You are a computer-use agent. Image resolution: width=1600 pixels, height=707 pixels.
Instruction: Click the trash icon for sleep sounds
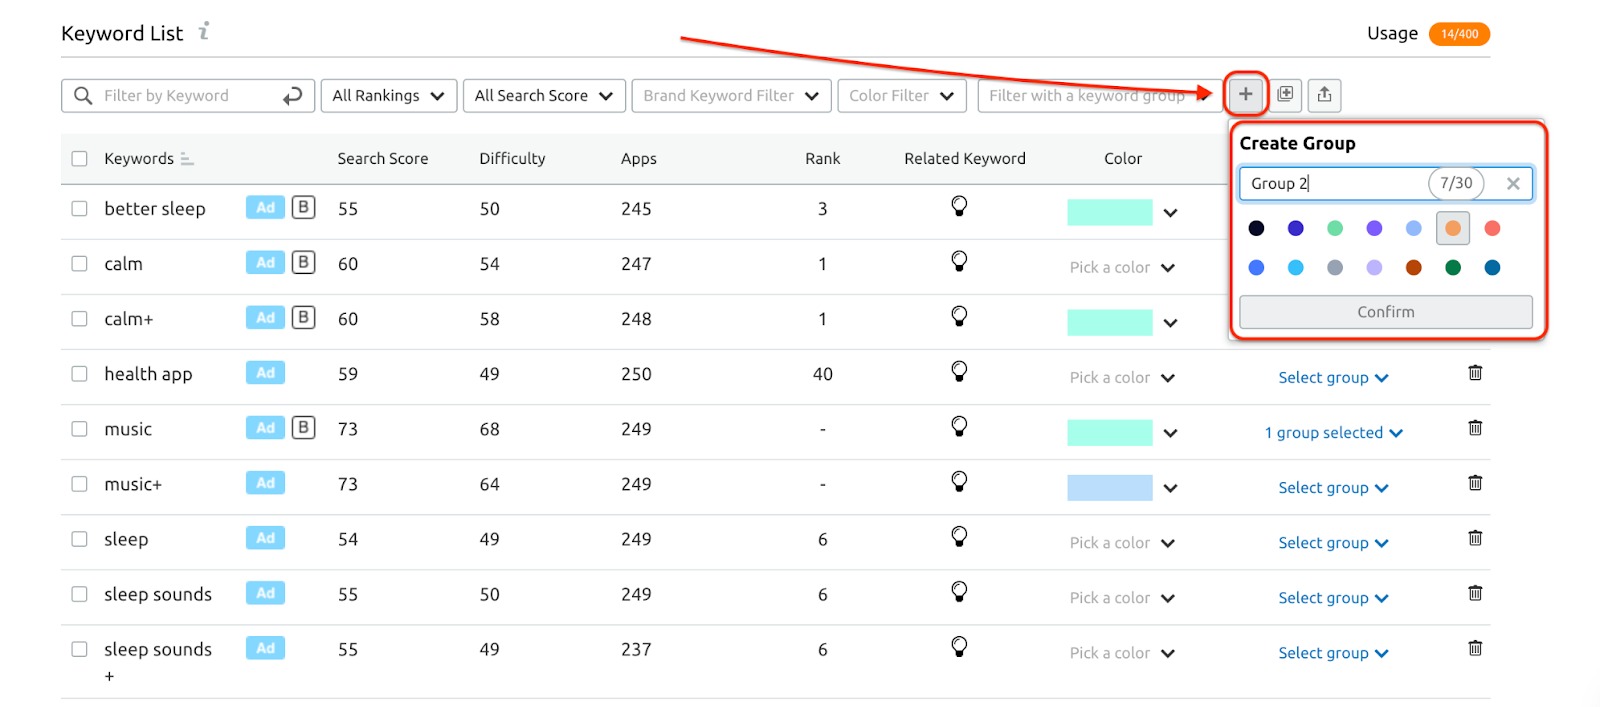(x=1475, y=593)
